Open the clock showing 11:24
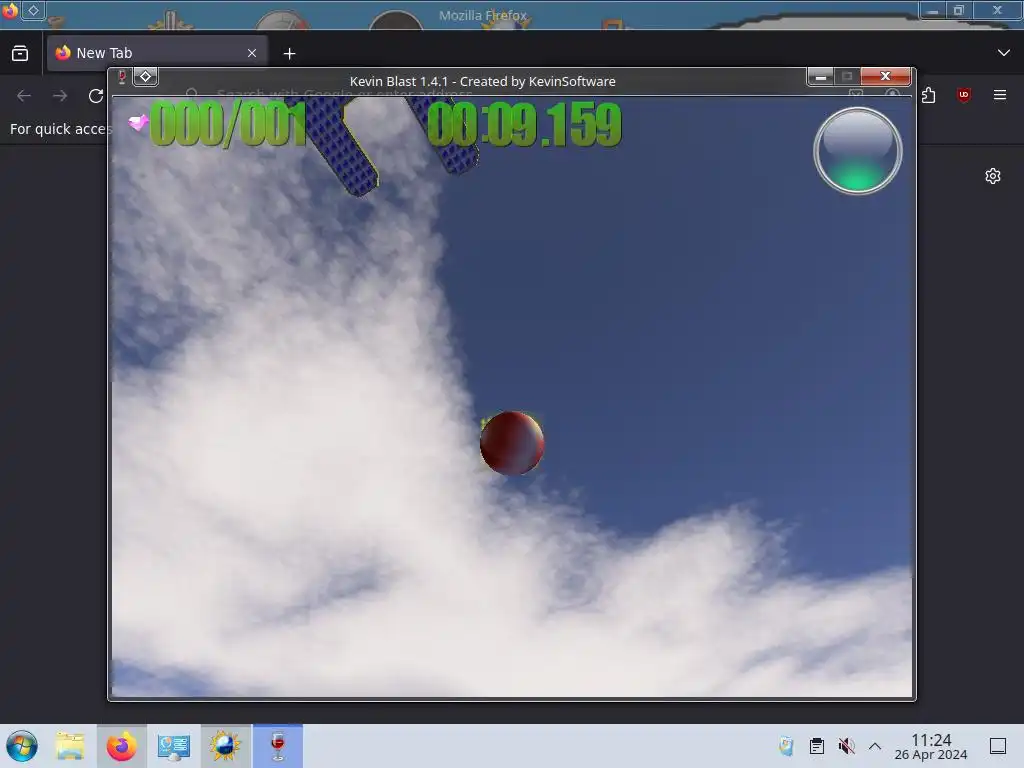The image size is (1024, 768). coord(931,746)
